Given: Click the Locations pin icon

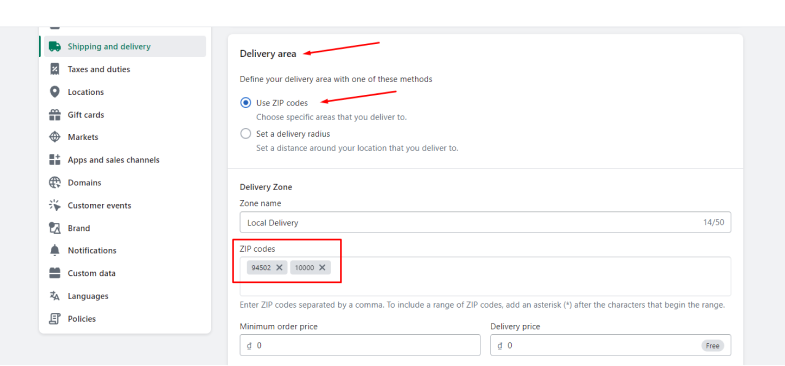Looking at the screenshot, I should tap(55, 92).
